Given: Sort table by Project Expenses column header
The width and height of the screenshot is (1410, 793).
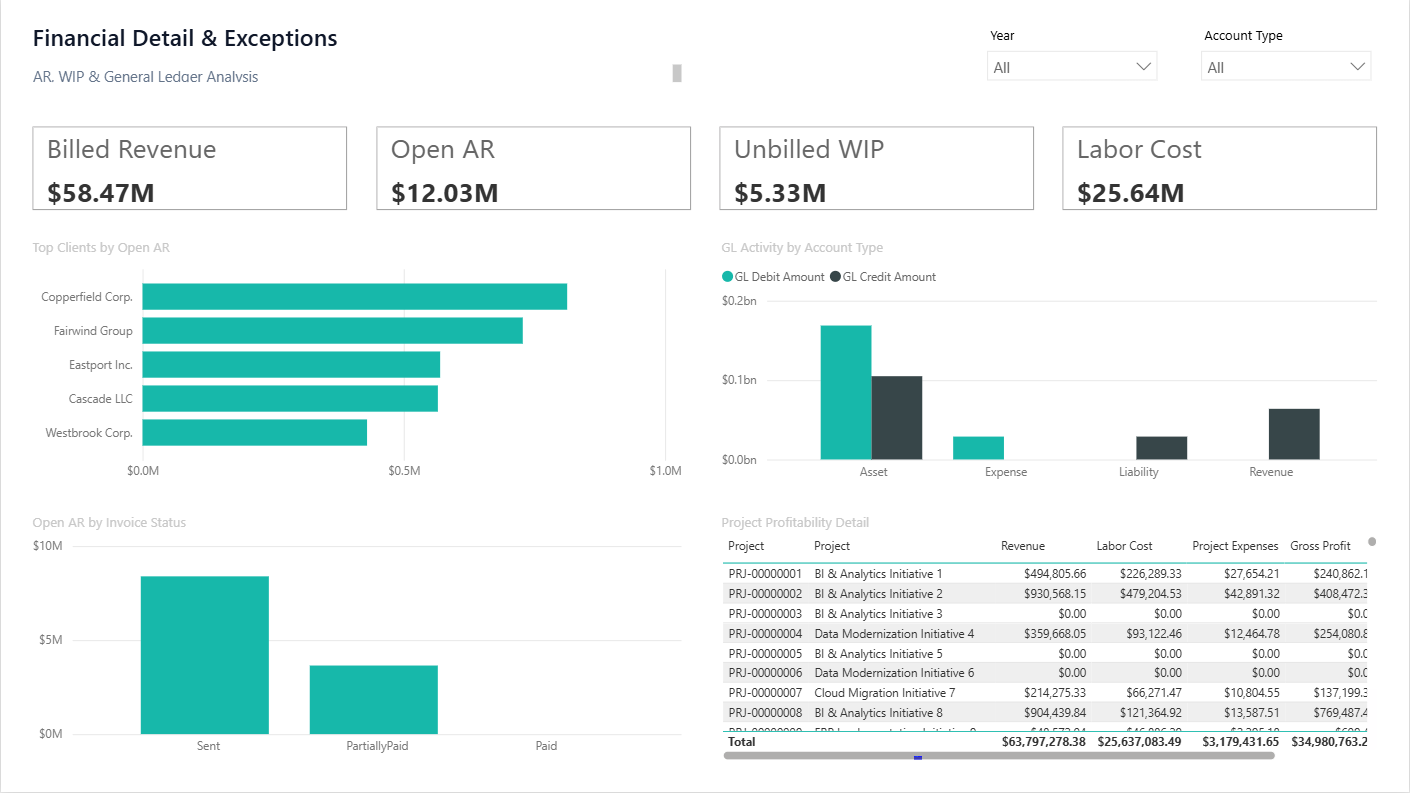Looking at the screenshot, I should [1236, 546].
